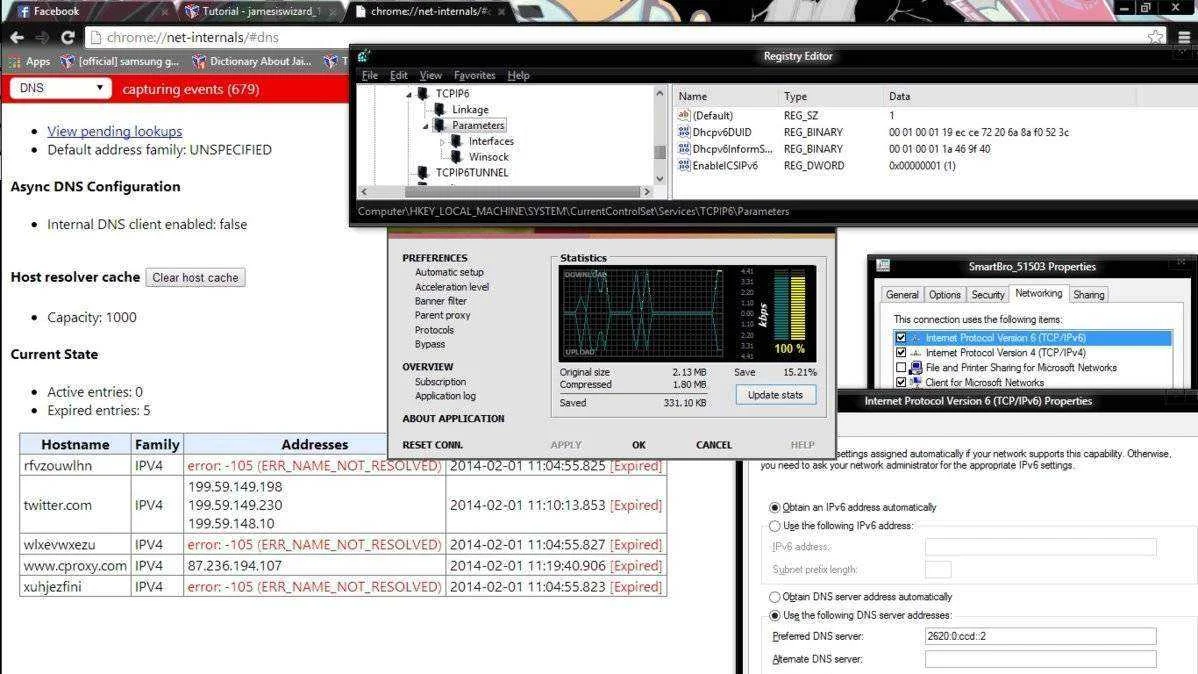Image resolution: width=1198 pixels, height=674 pixels.
Task: Open the Application log overview
Action: [x=445, y=396]
